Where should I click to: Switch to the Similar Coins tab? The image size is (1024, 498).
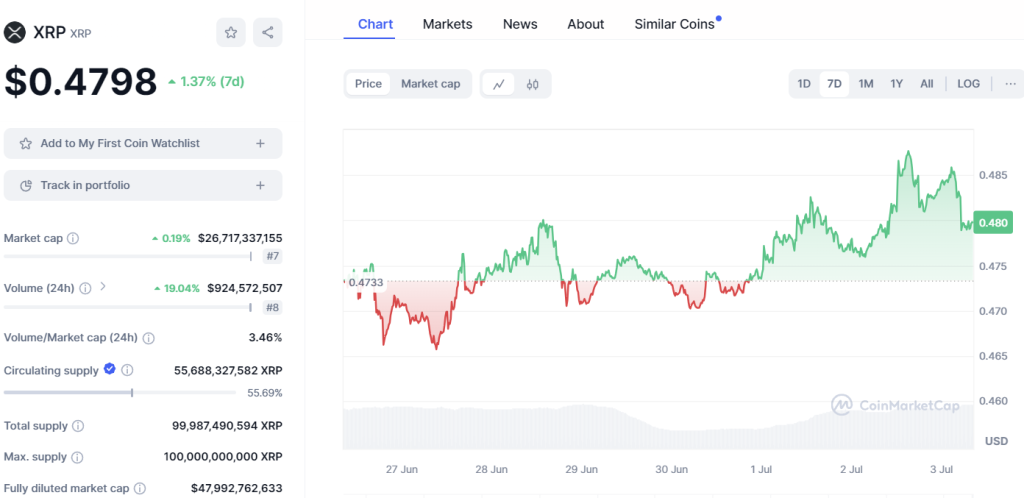point(675,24)
